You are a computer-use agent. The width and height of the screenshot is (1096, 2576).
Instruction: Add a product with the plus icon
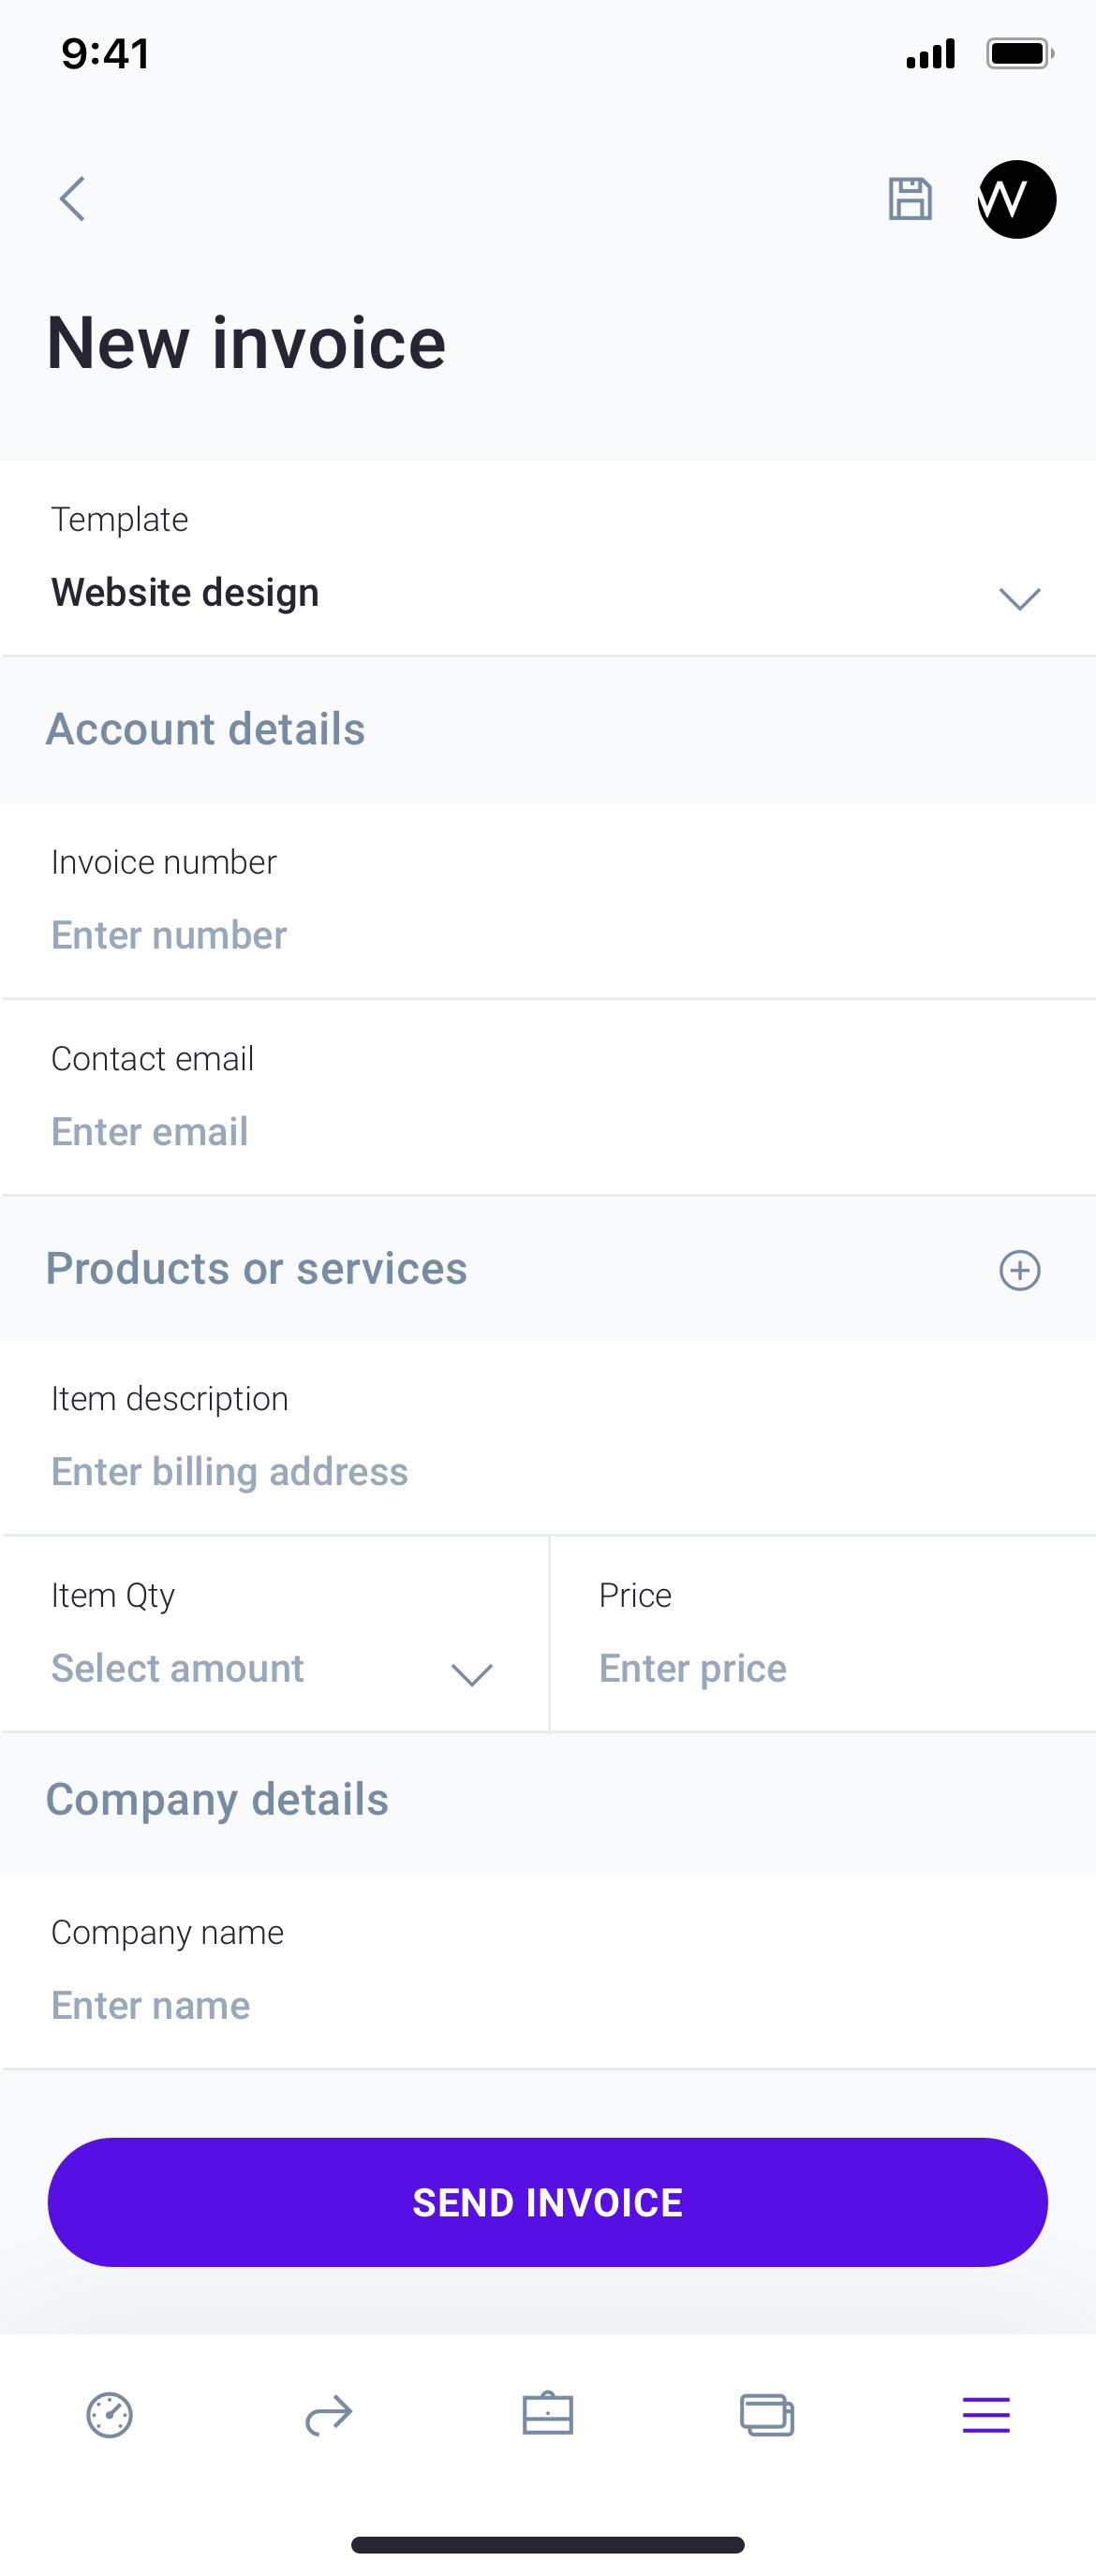point(1019,1270)
